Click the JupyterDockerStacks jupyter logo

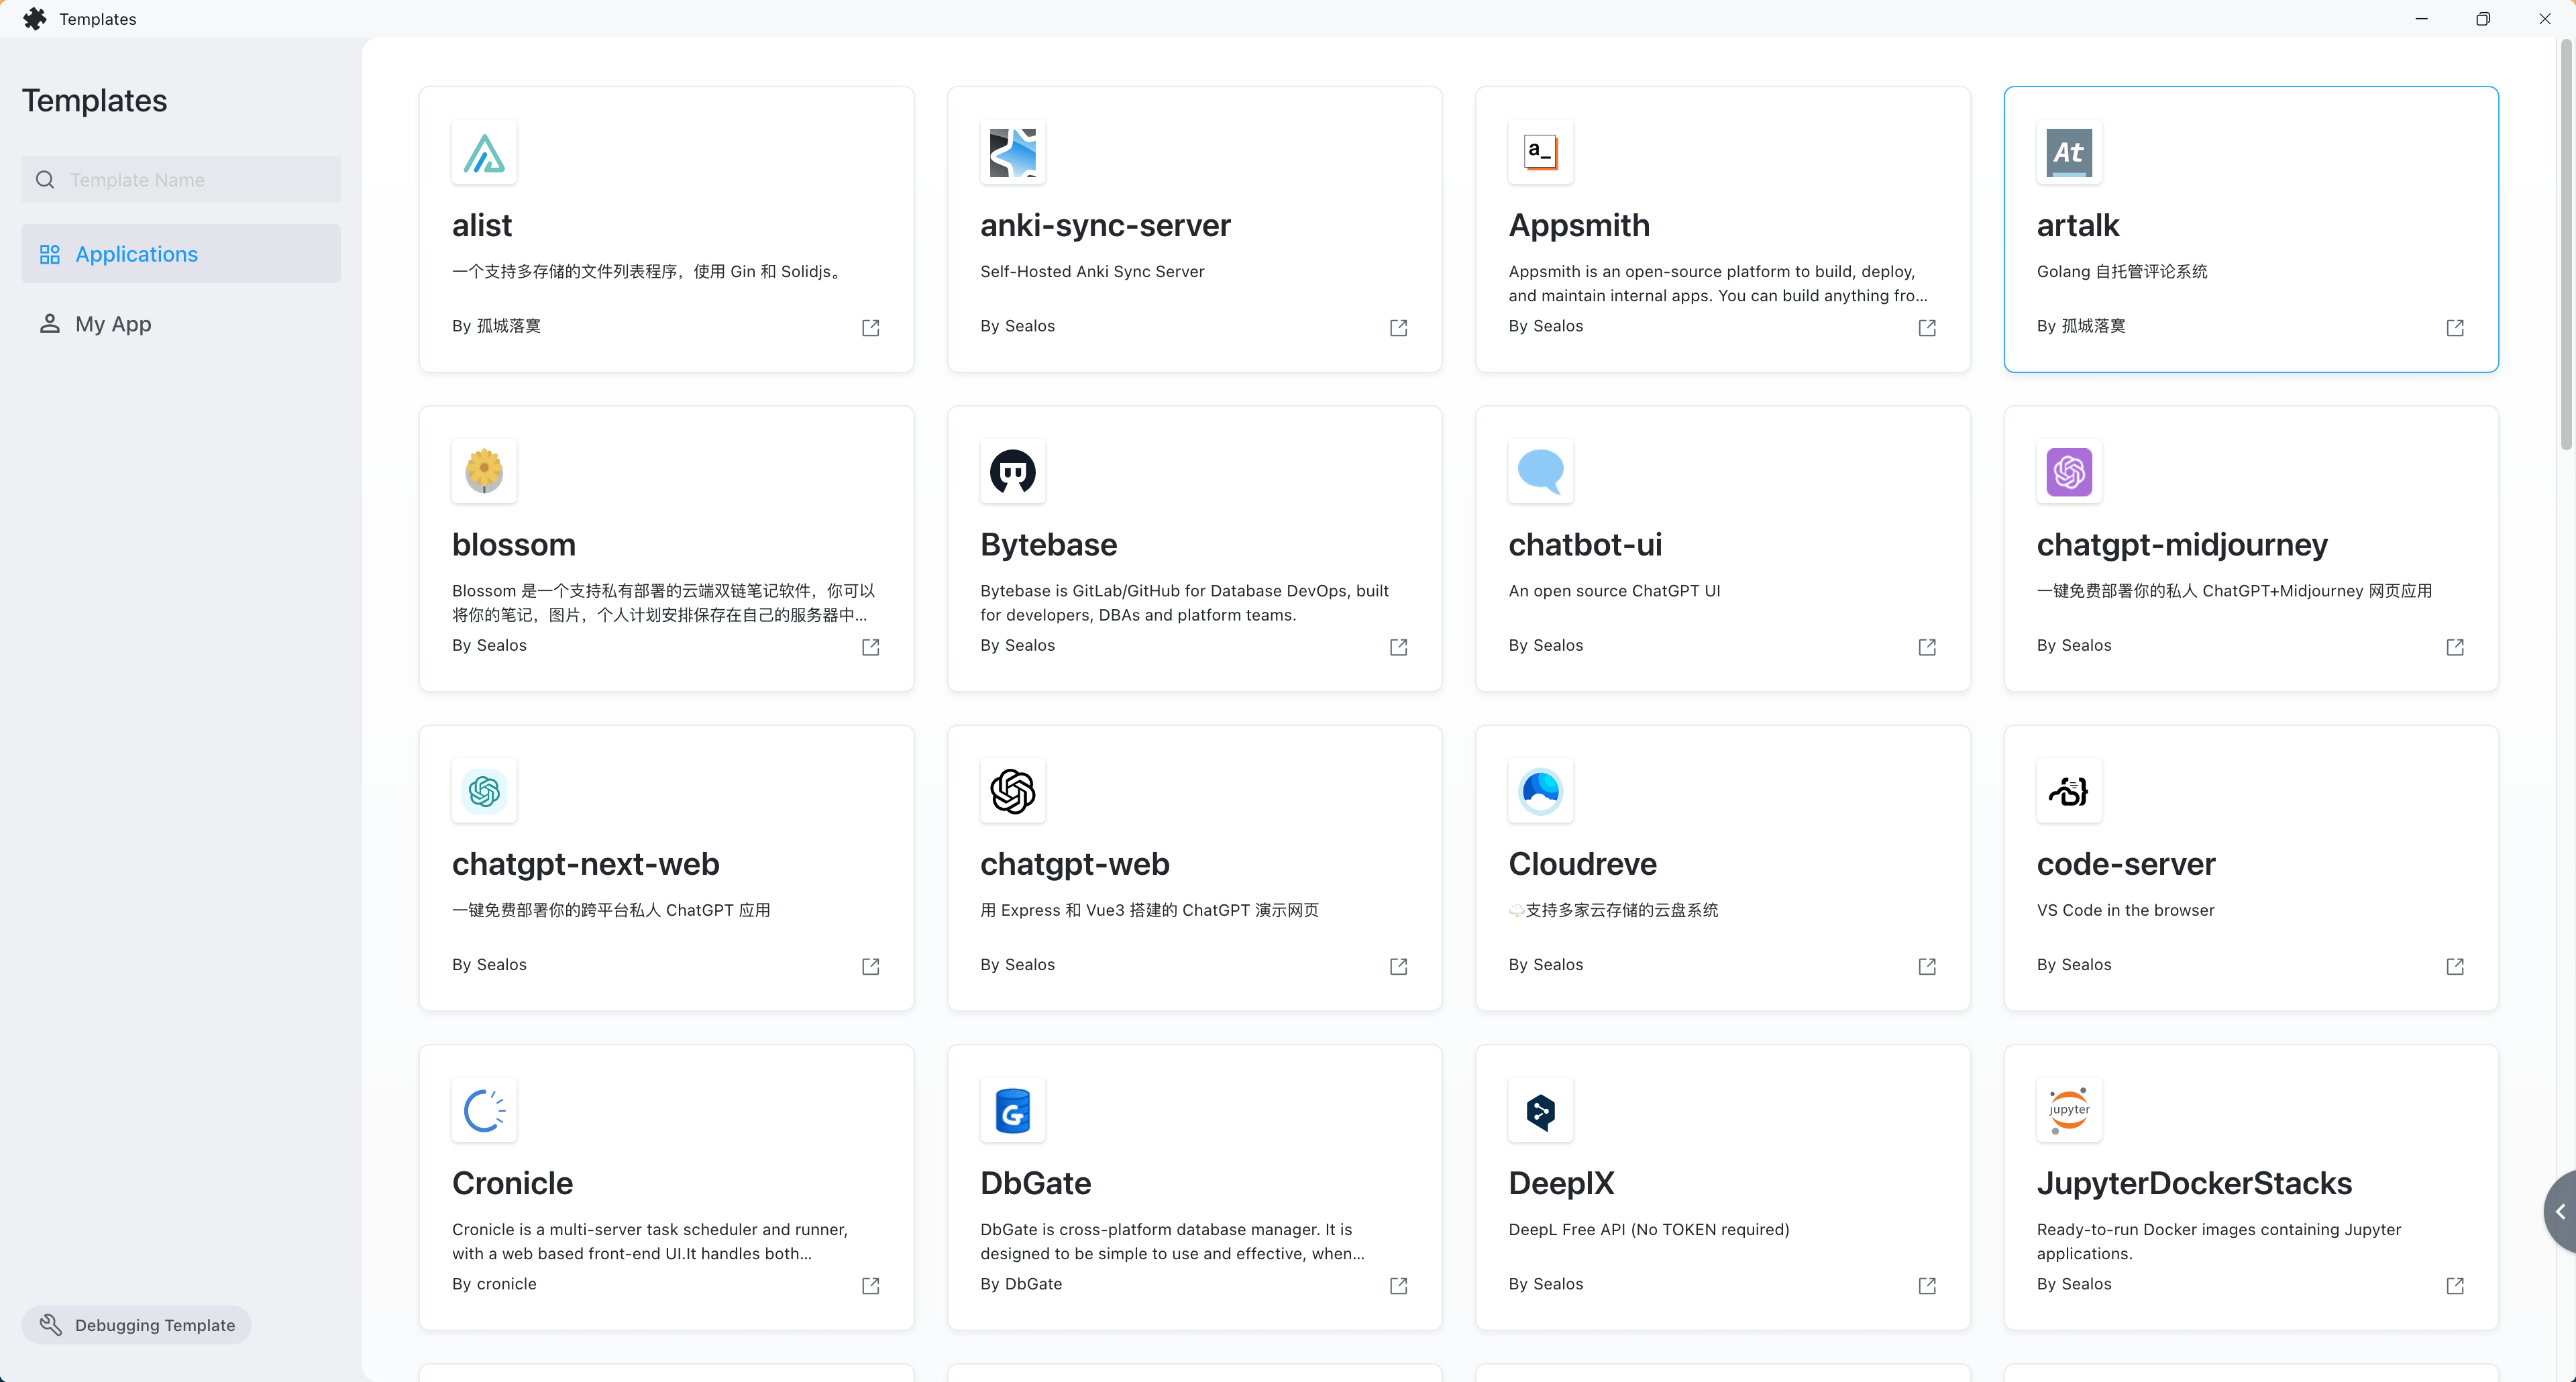click(2068, 1110)
